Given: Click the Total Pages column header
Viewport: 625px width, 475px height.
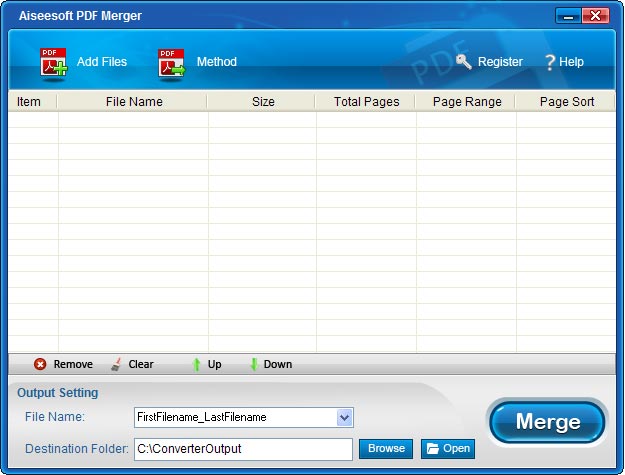Looking at the screenshot, I should click(x=366, y=102).
